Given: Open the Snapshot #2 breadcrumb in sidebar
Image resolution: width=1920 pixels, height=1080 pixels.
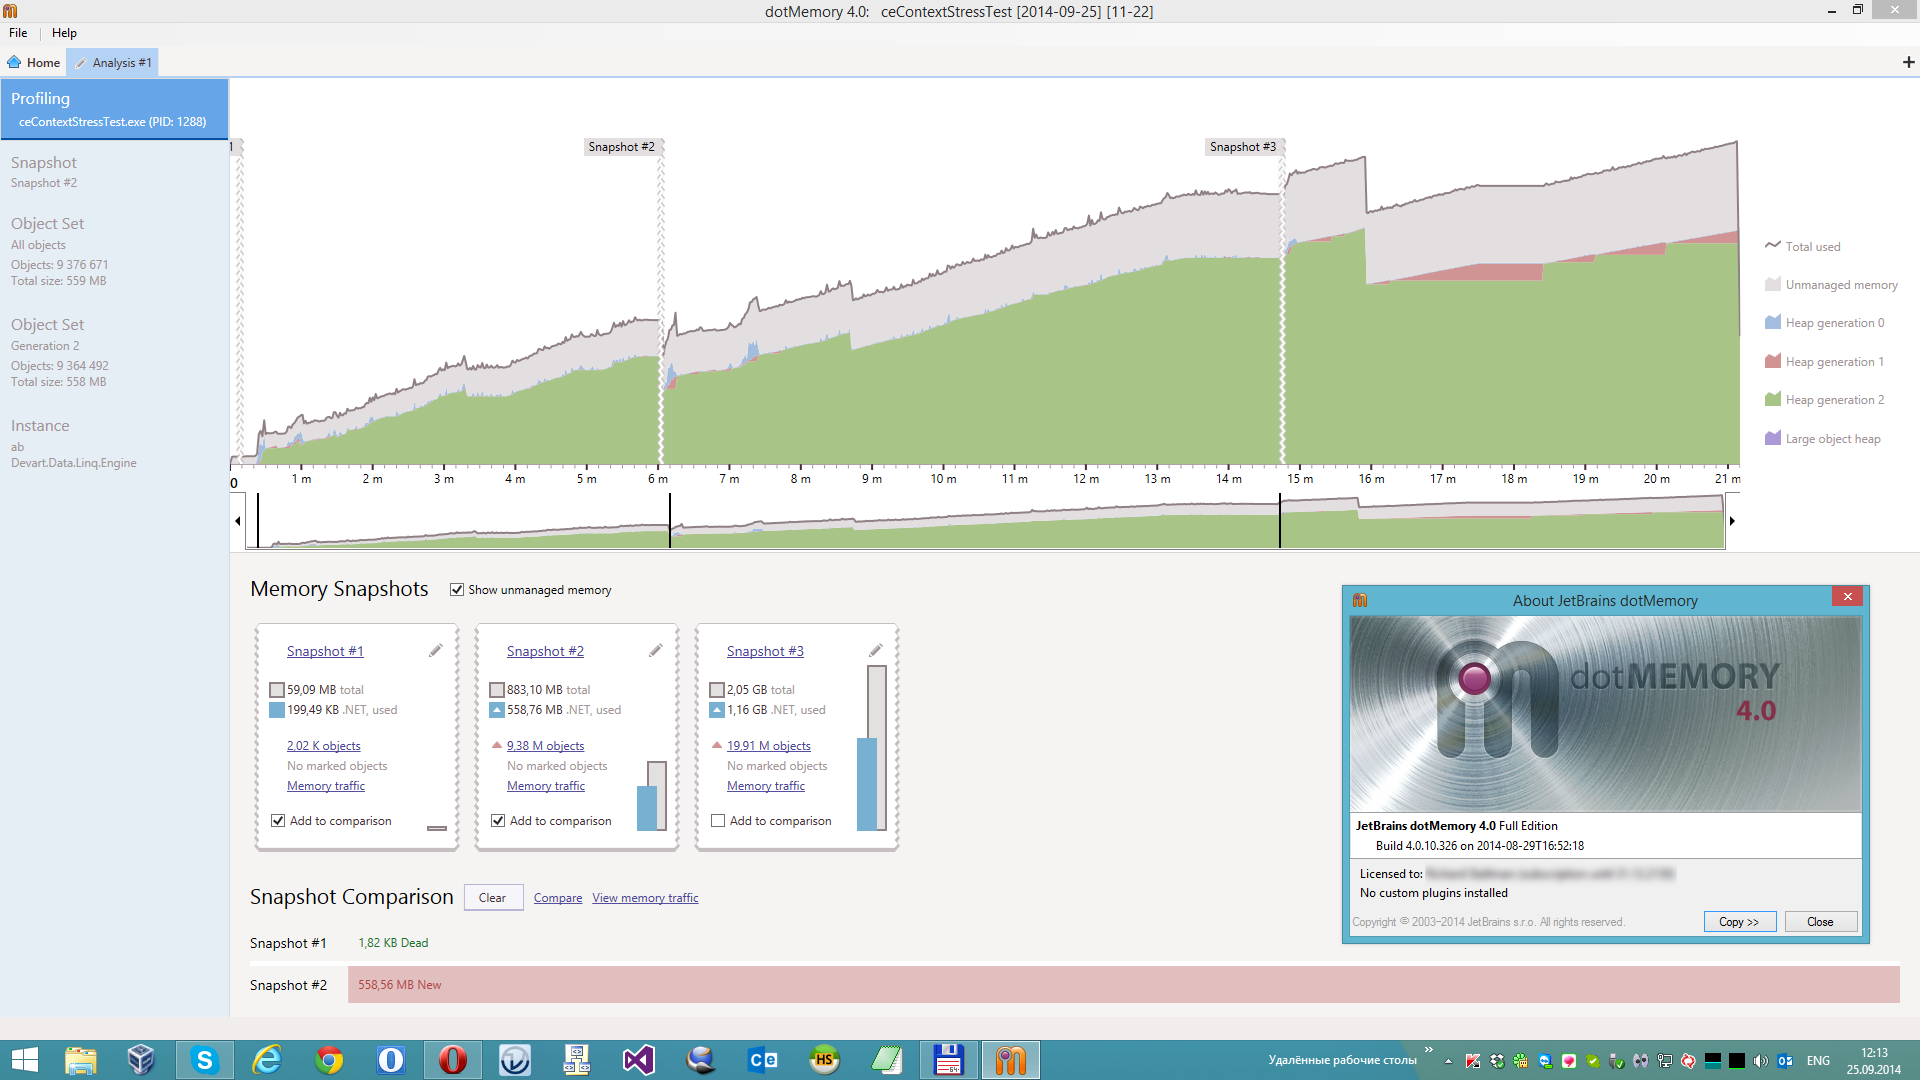Looking at the screenshot, I should pos(114,172).
